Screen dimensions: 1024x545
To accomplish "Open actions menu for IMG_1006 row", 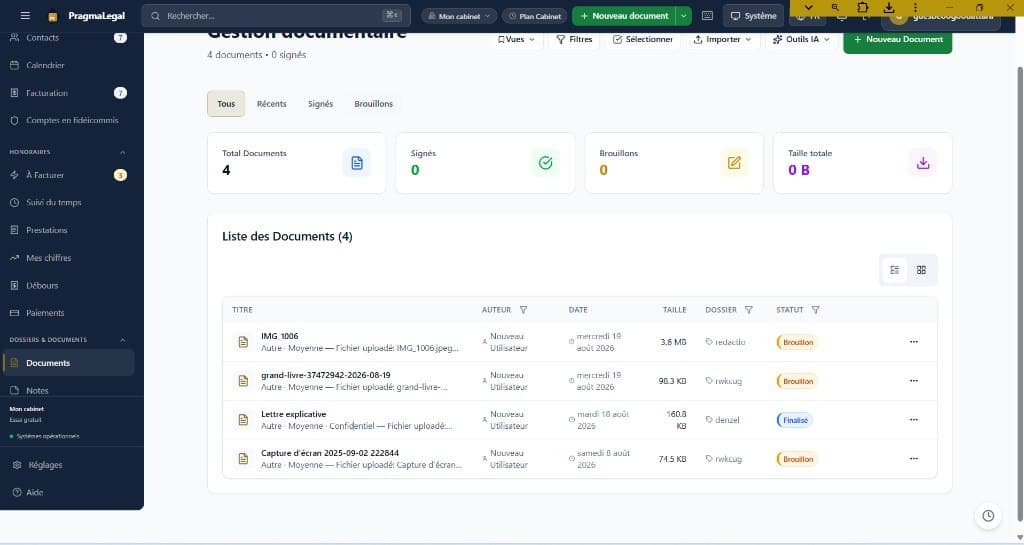I will (x=914, y=342).
